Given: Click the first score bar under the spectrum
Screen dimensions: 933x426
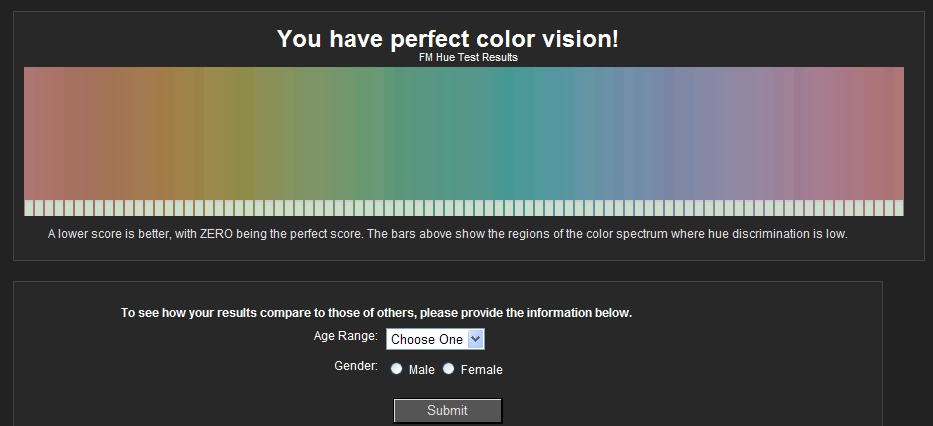Looking at the screenshot, I should coord(29,208).
